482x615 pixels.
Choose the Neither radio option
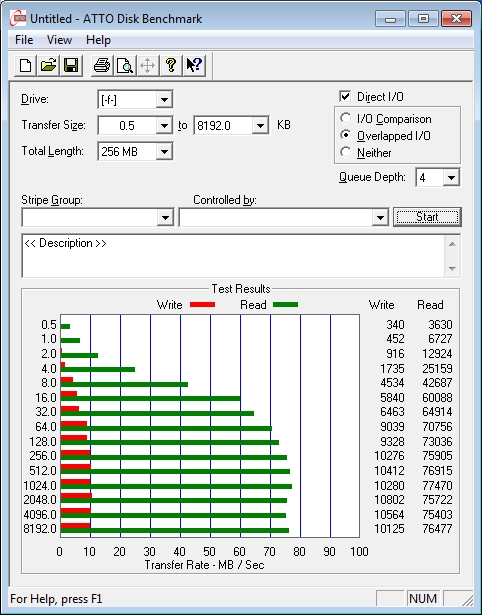346,152
